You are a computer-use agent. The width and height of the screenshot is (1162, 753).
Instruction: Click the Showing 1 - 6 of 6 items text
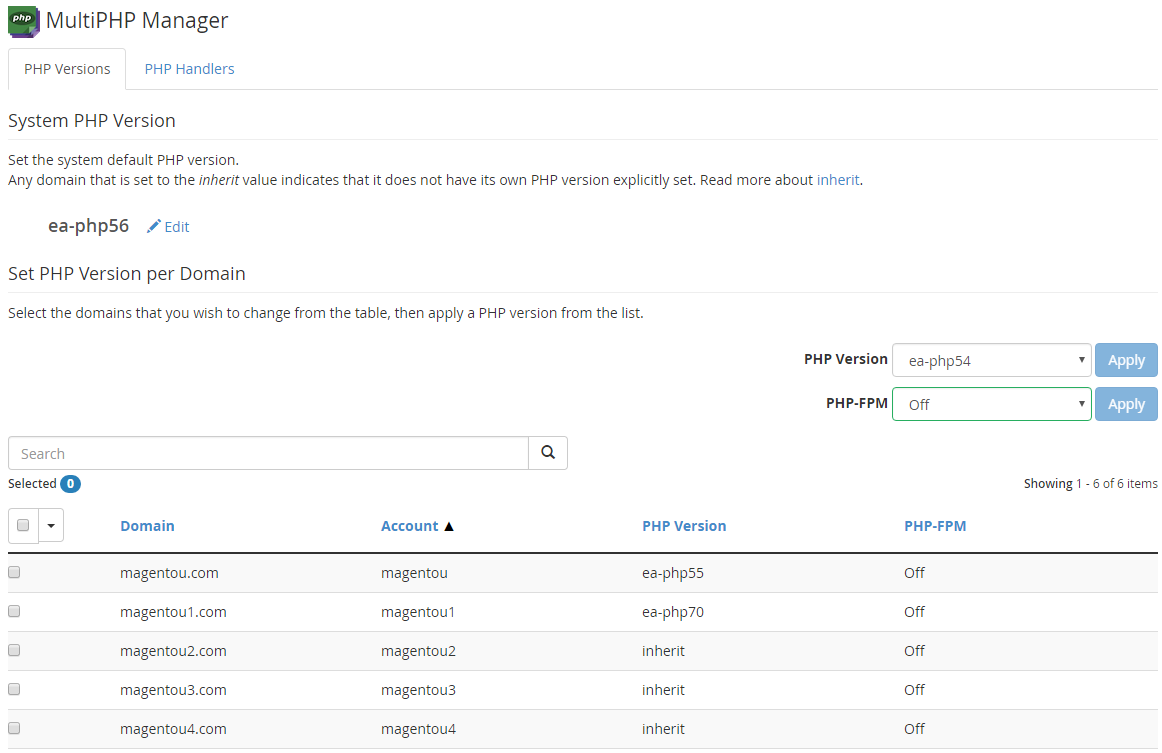(1091, 483)
